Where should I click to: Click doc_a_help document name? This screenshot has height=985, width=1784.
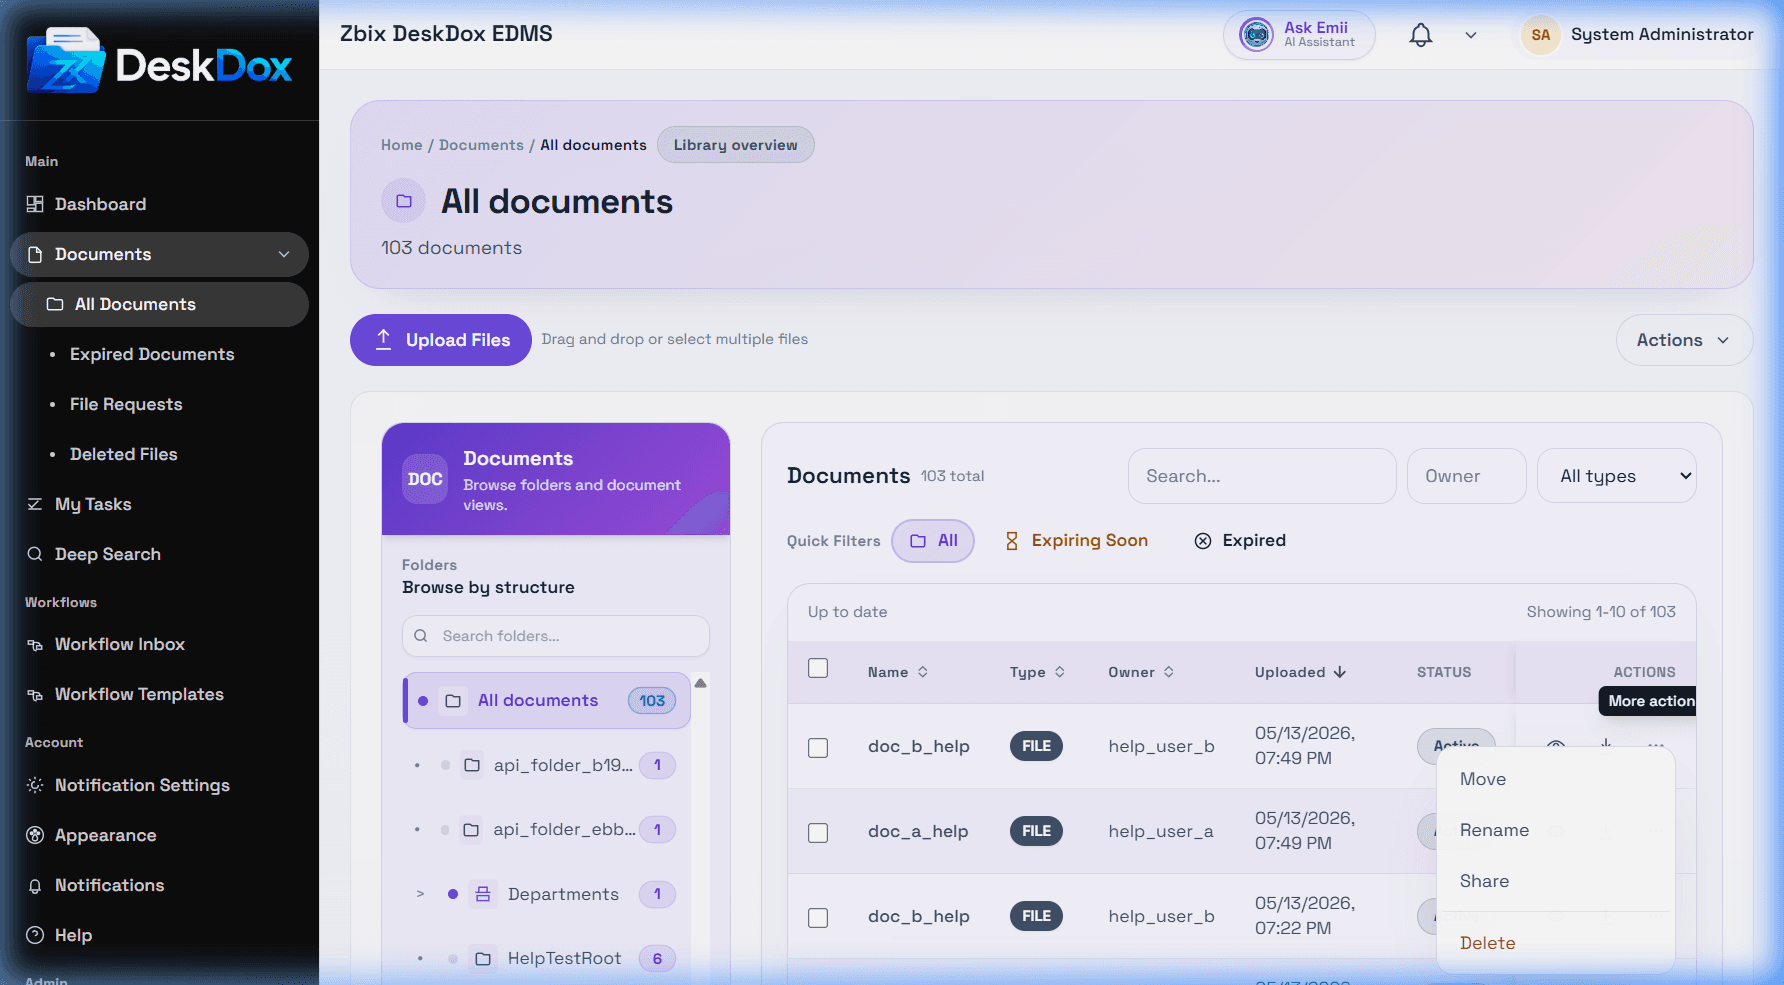(x=918, y=831)
